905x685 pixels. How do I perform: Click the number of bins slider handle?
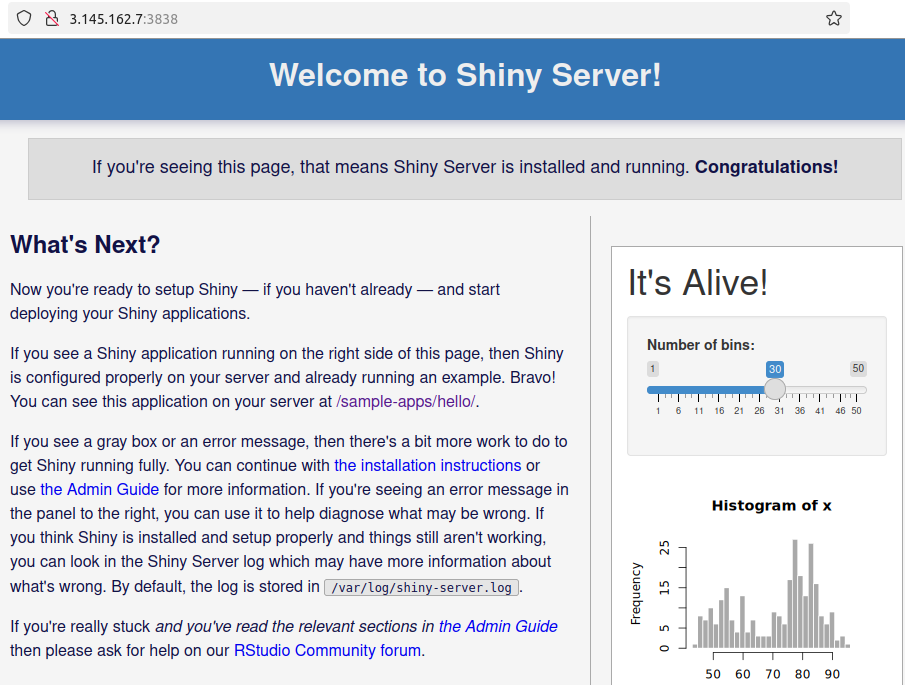coord(775,390)
